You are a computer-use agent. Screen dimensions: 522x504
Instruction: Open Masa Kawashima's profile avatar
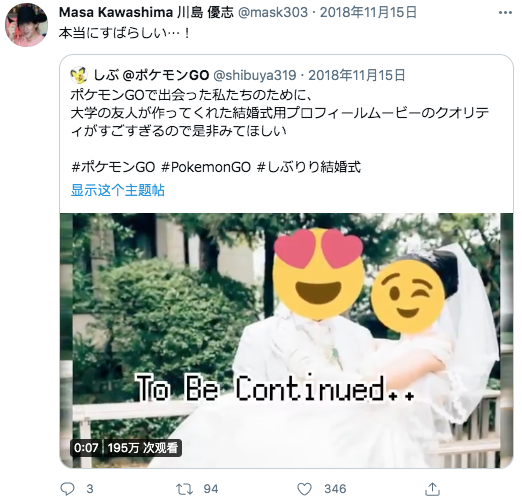pyautogui.click(x=26, y=25)
